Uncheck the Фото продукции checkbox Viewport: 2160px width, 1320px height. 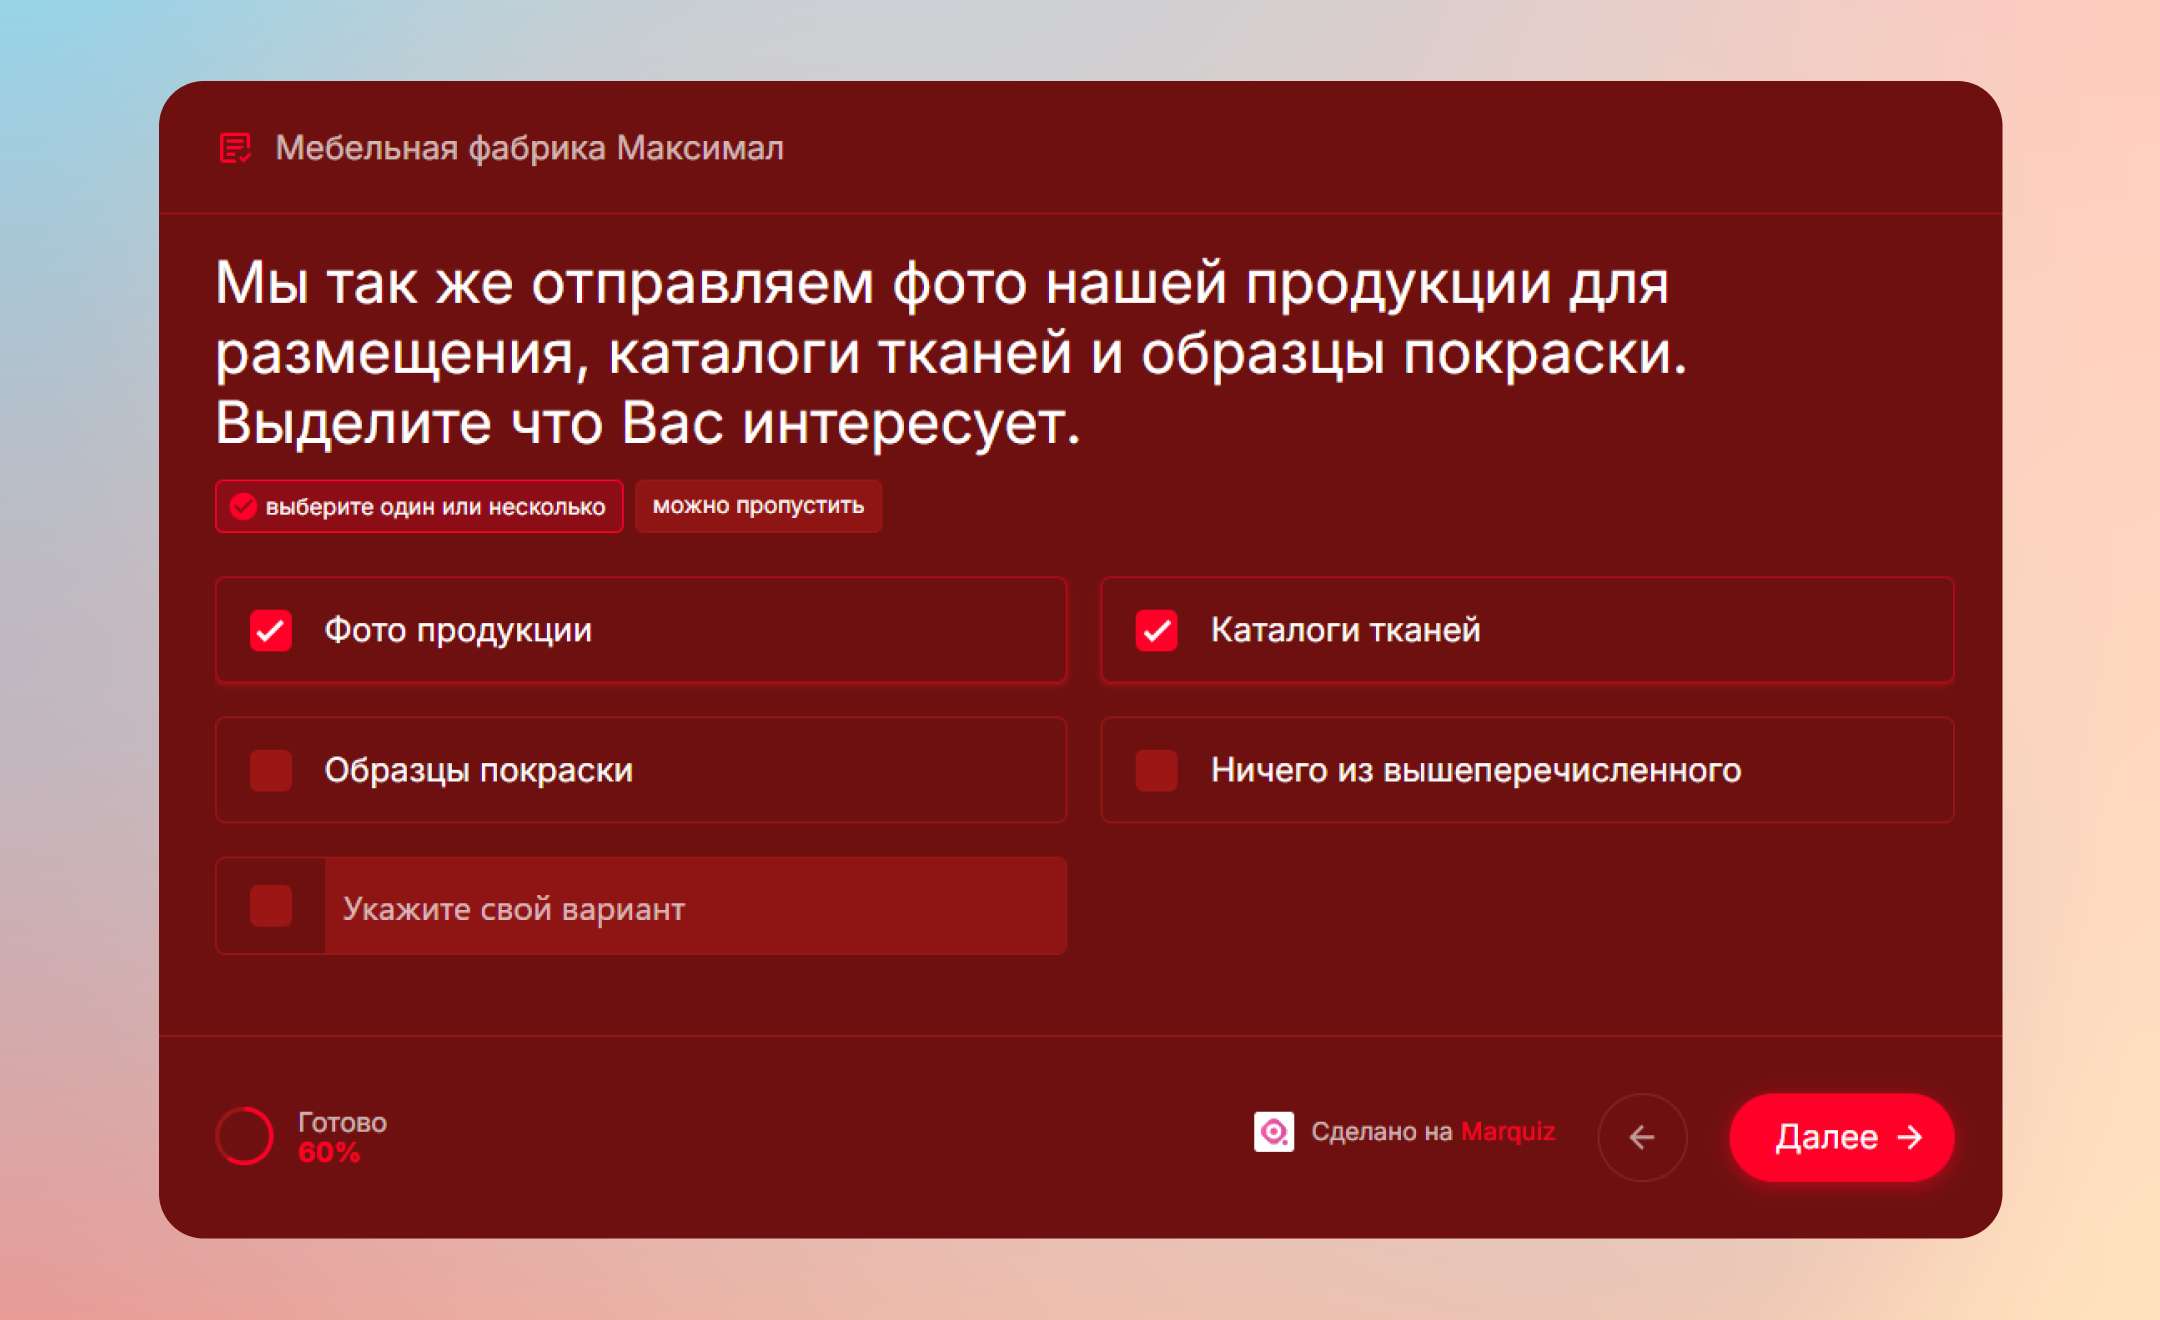tap(271, 630)
